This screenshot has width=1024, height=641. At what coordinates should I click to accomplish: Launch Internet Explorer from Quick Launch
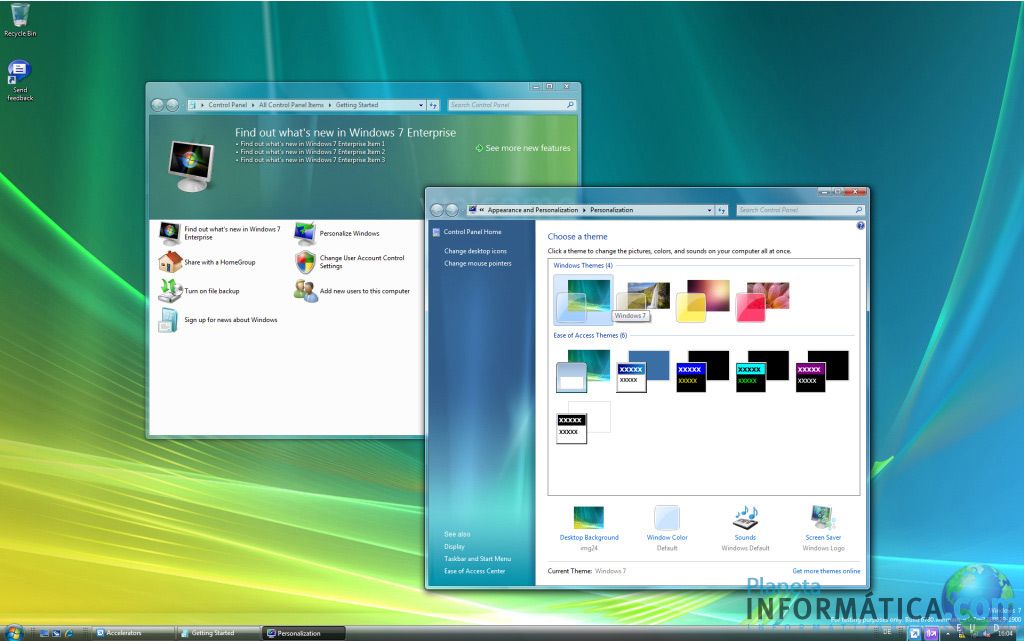point(69,633)
